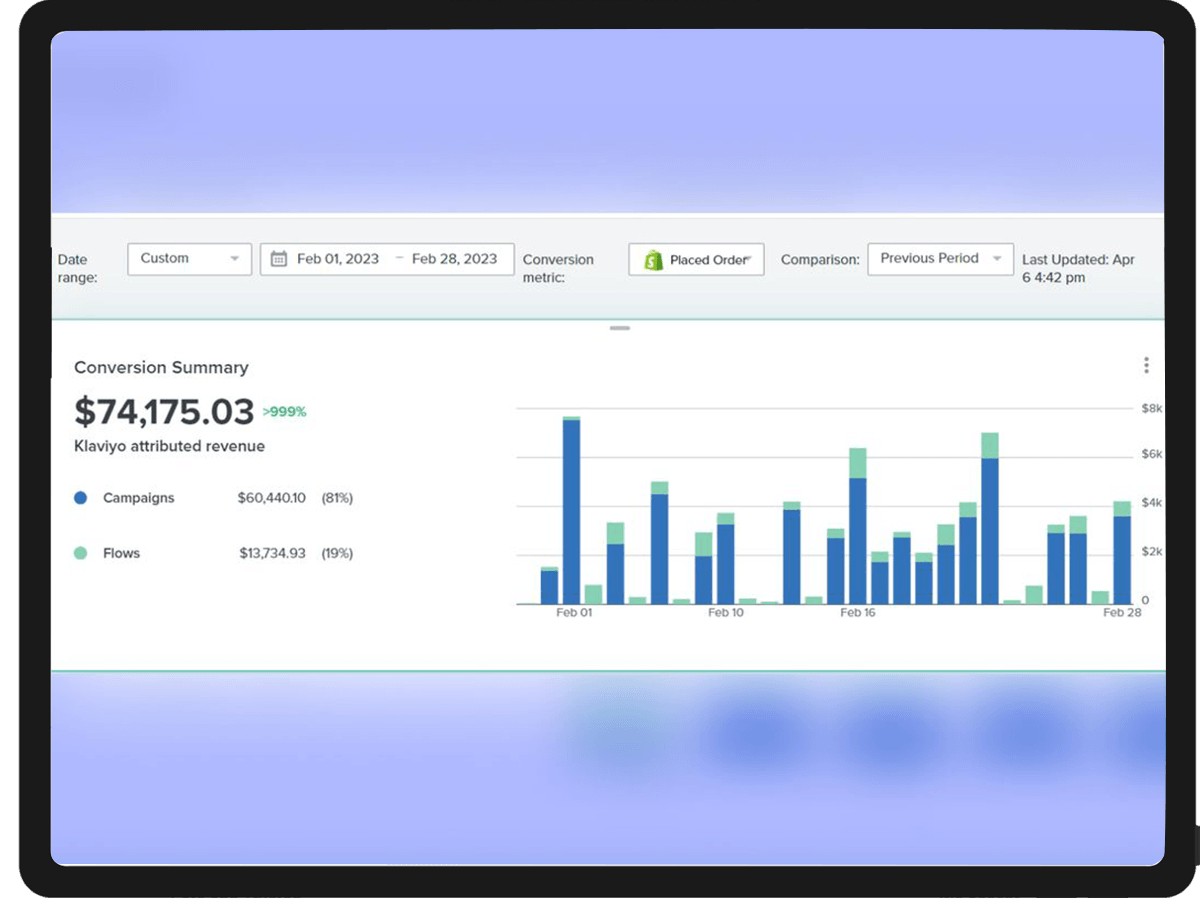The height and width of the screenshot is (898, 1200).
Task: Open the Conversion Summary three-dot menu
Action: pos(1146,366)
